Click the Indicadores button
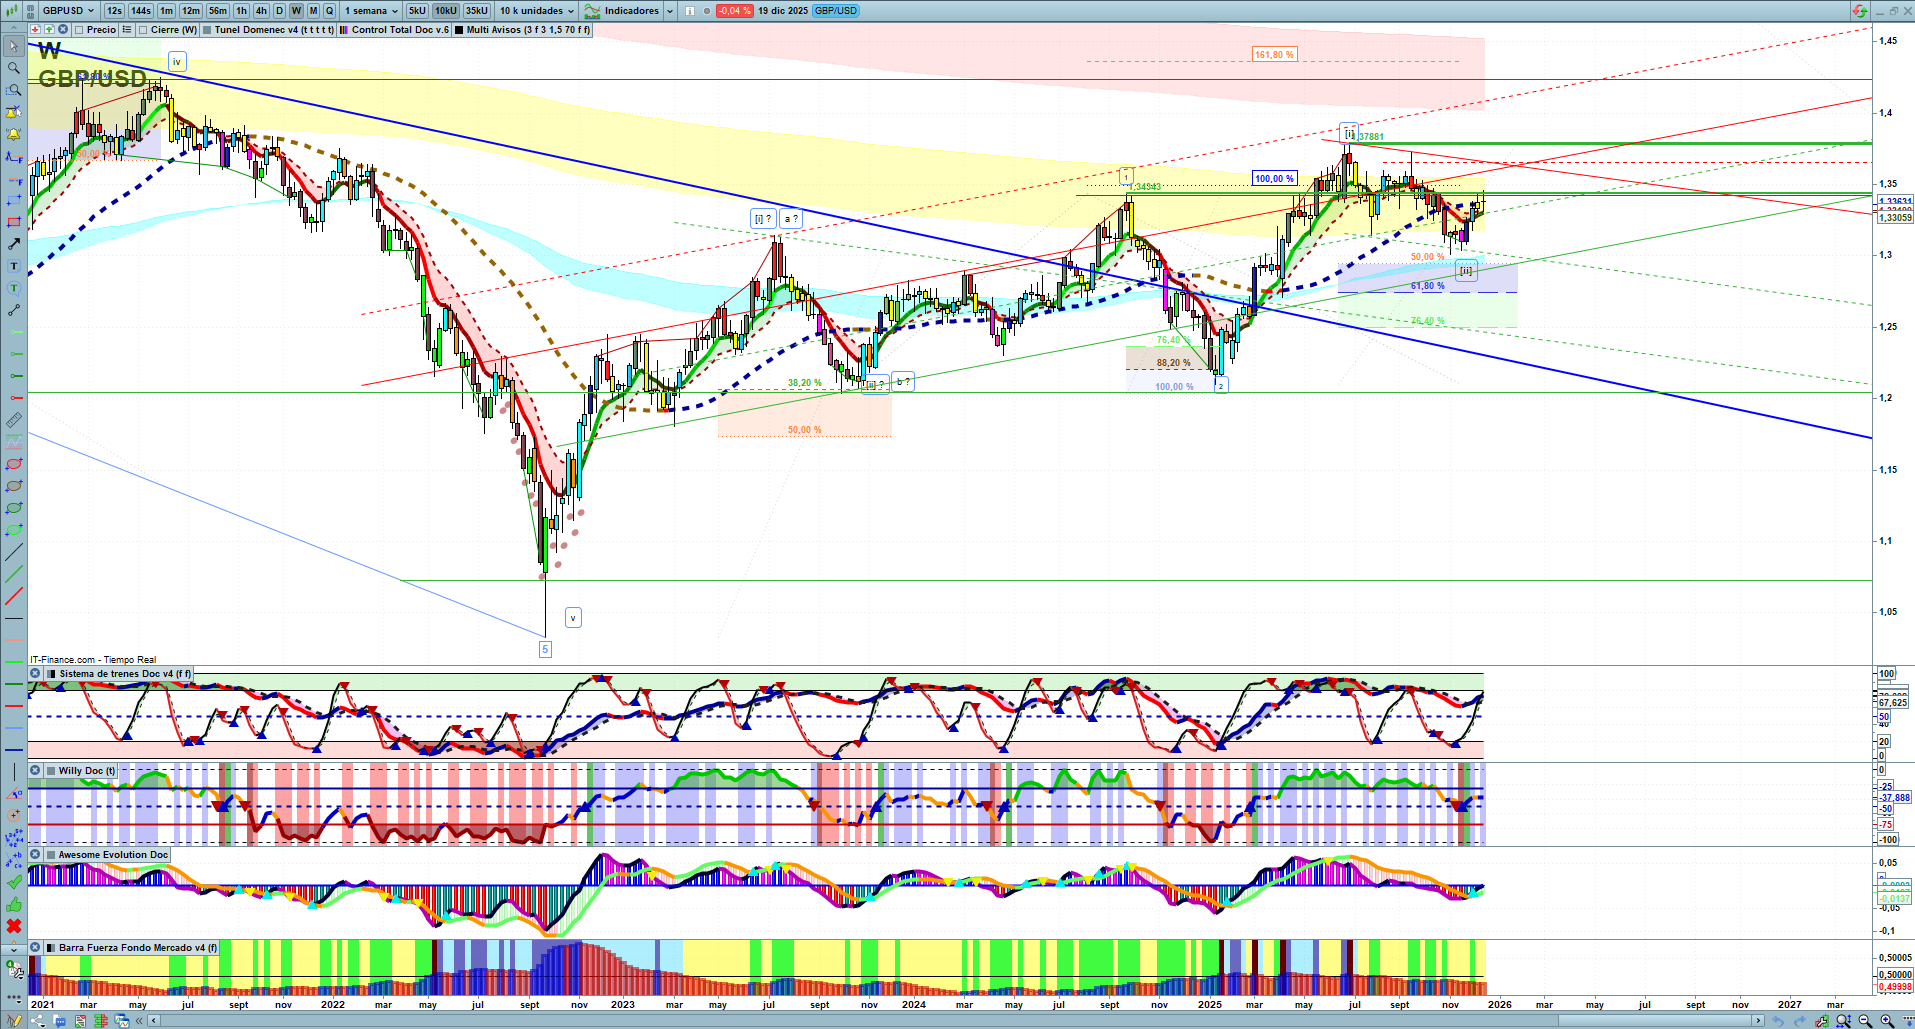 622,11
